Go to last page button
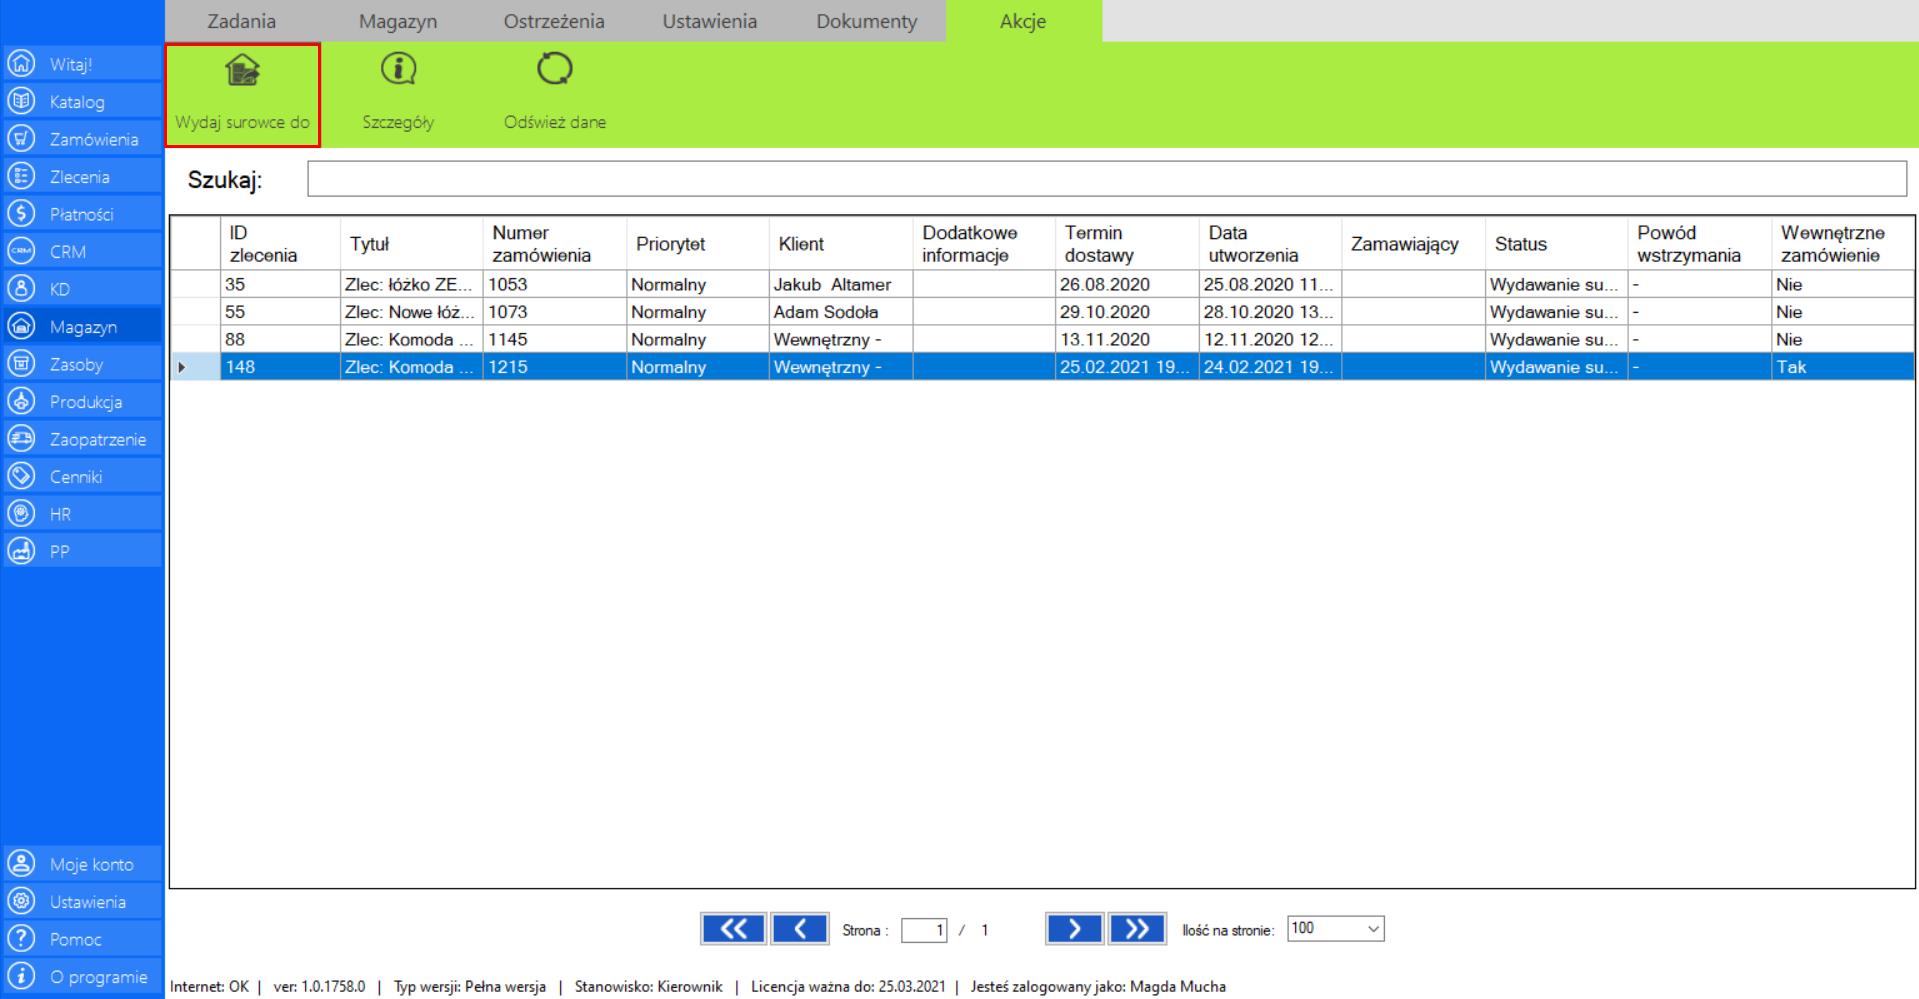This screenshot has width=1919, height=999. click(1137, 929)
